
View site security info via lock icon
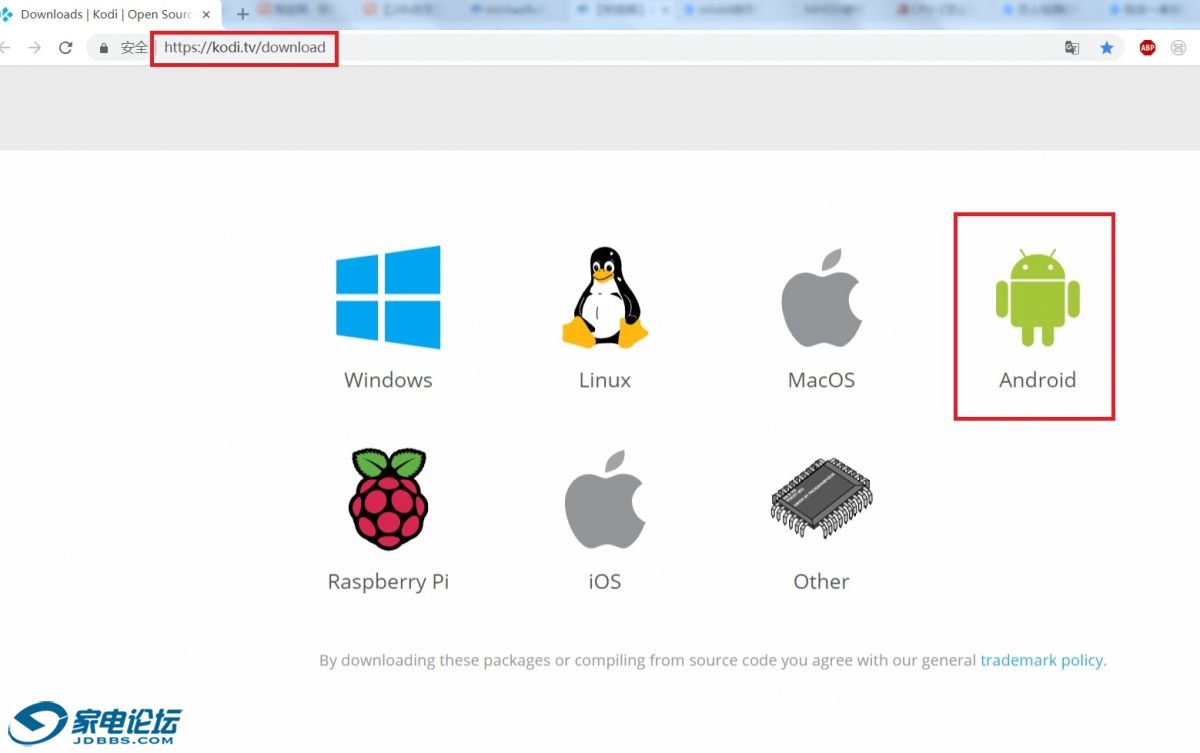click(103, 48)
